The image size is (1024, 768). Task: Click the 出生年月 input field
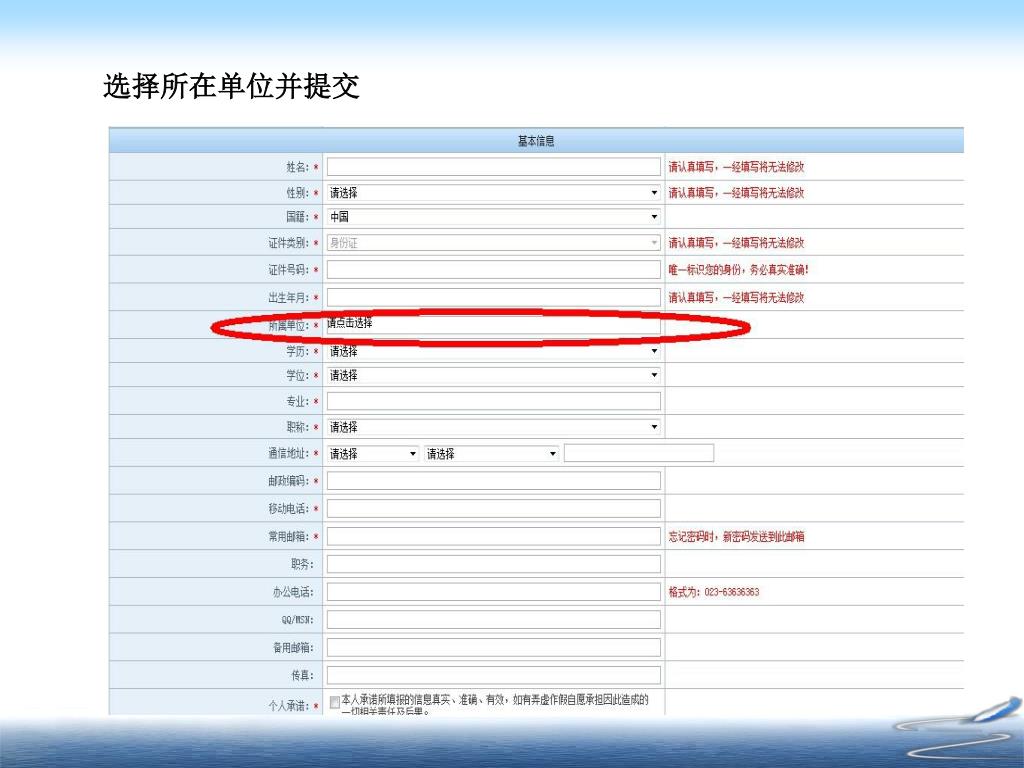[x=494, y=297]
